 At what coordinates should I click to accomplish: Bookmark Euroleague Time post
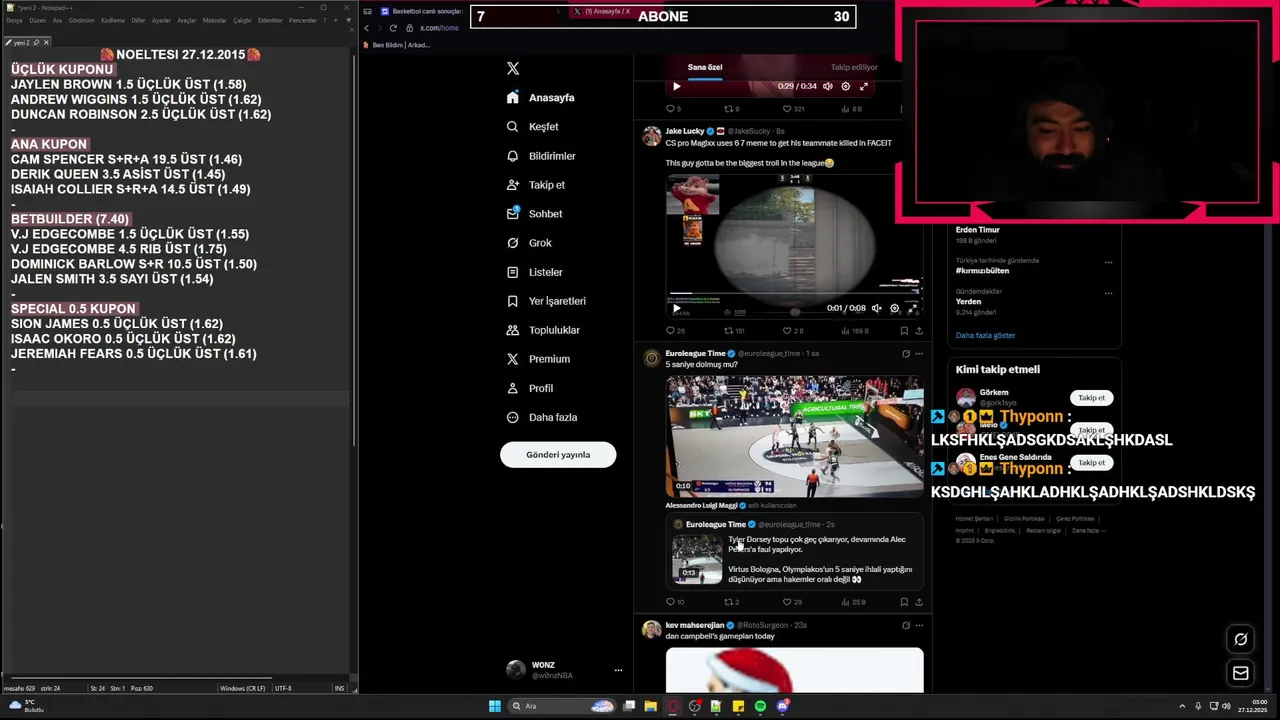point(903,602)
